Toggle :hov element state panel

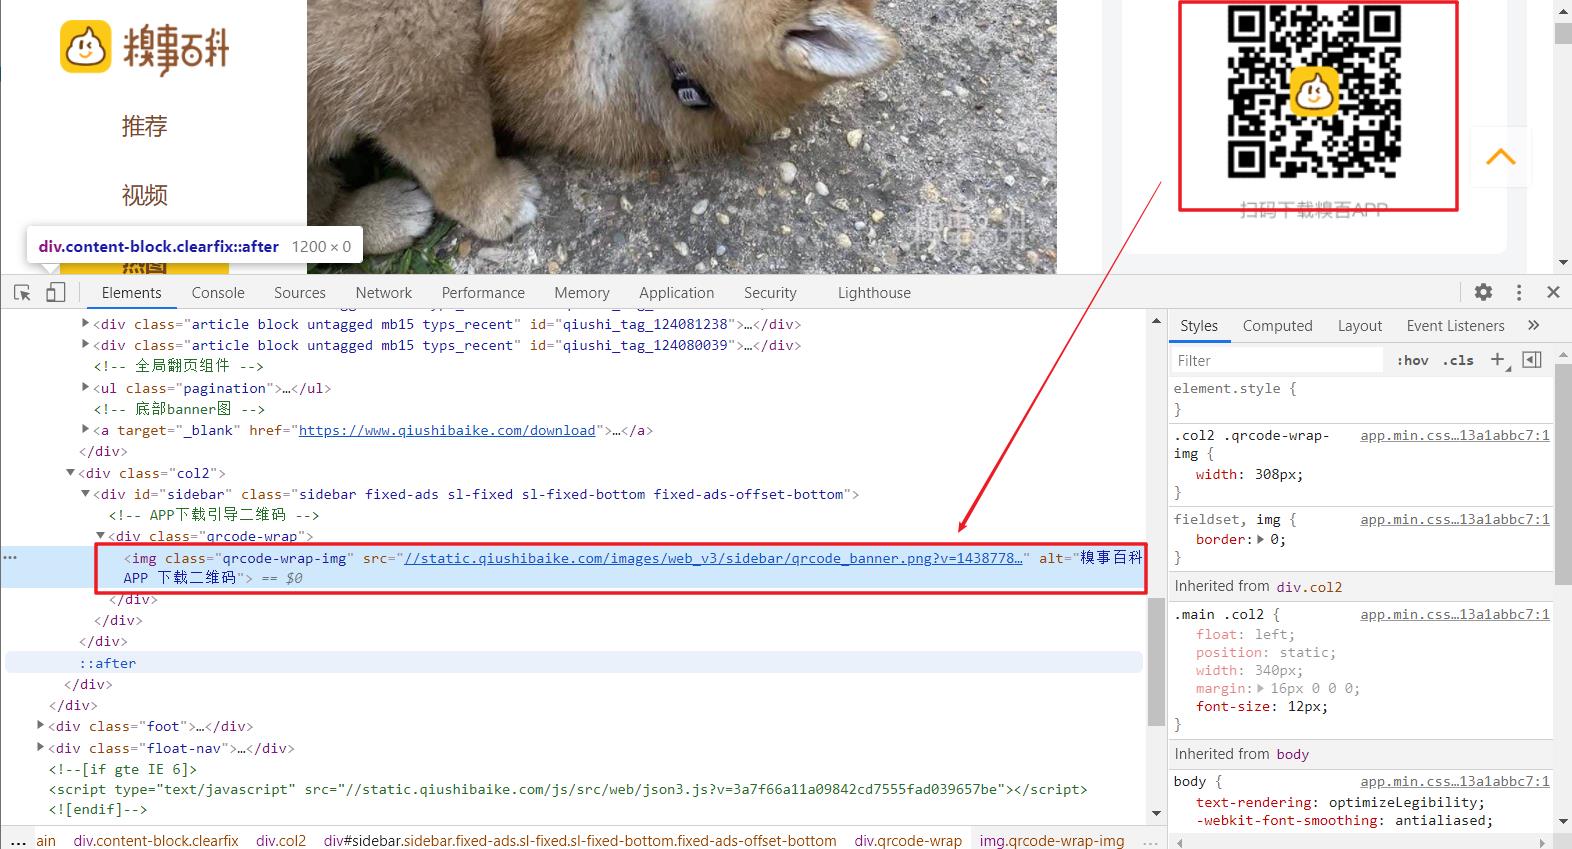coord(1413,360)
